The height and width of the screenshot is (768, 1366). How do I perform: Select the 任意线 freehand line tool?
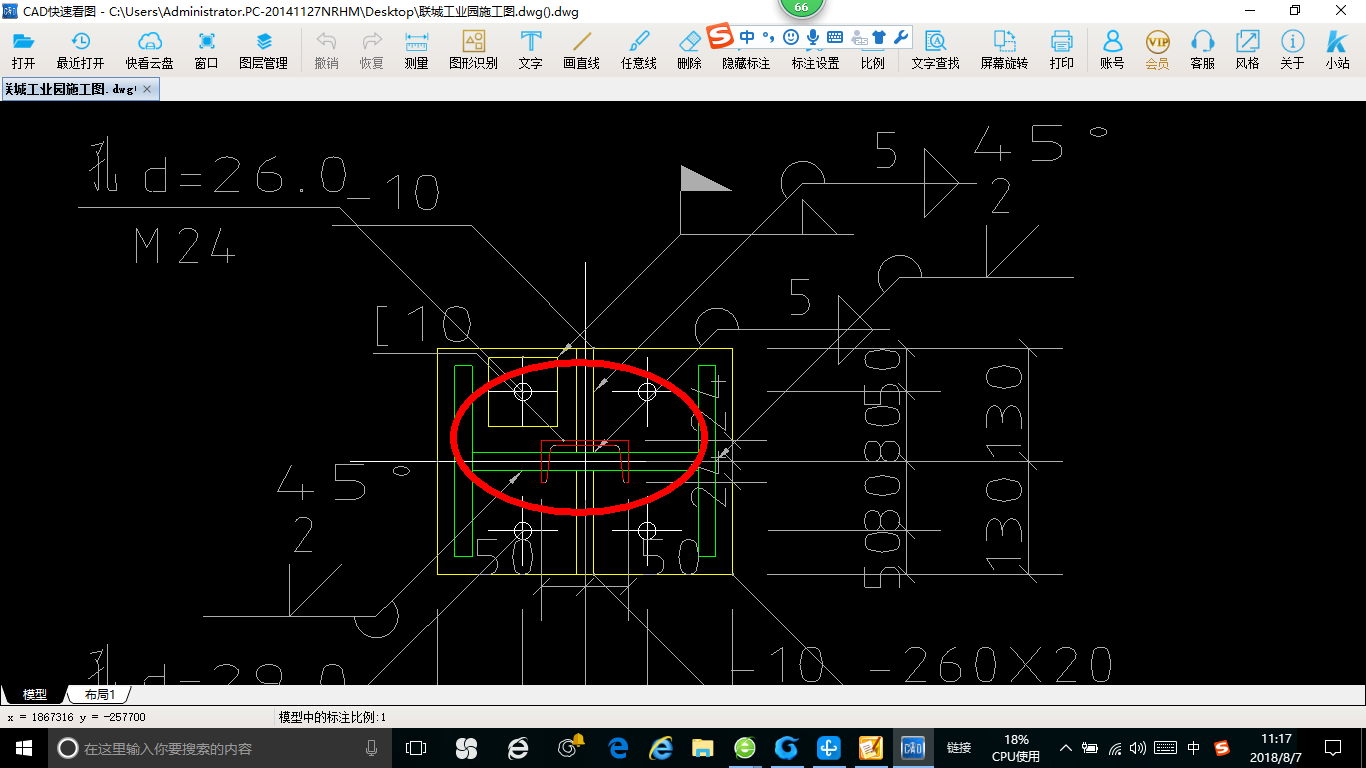pos(638,49)
